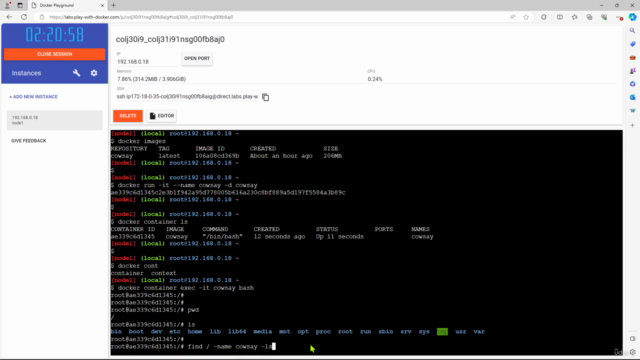The image size is (640, 360).
Task: Click the 'pwd' command line in terminal
Action: [x=155, y=310]
